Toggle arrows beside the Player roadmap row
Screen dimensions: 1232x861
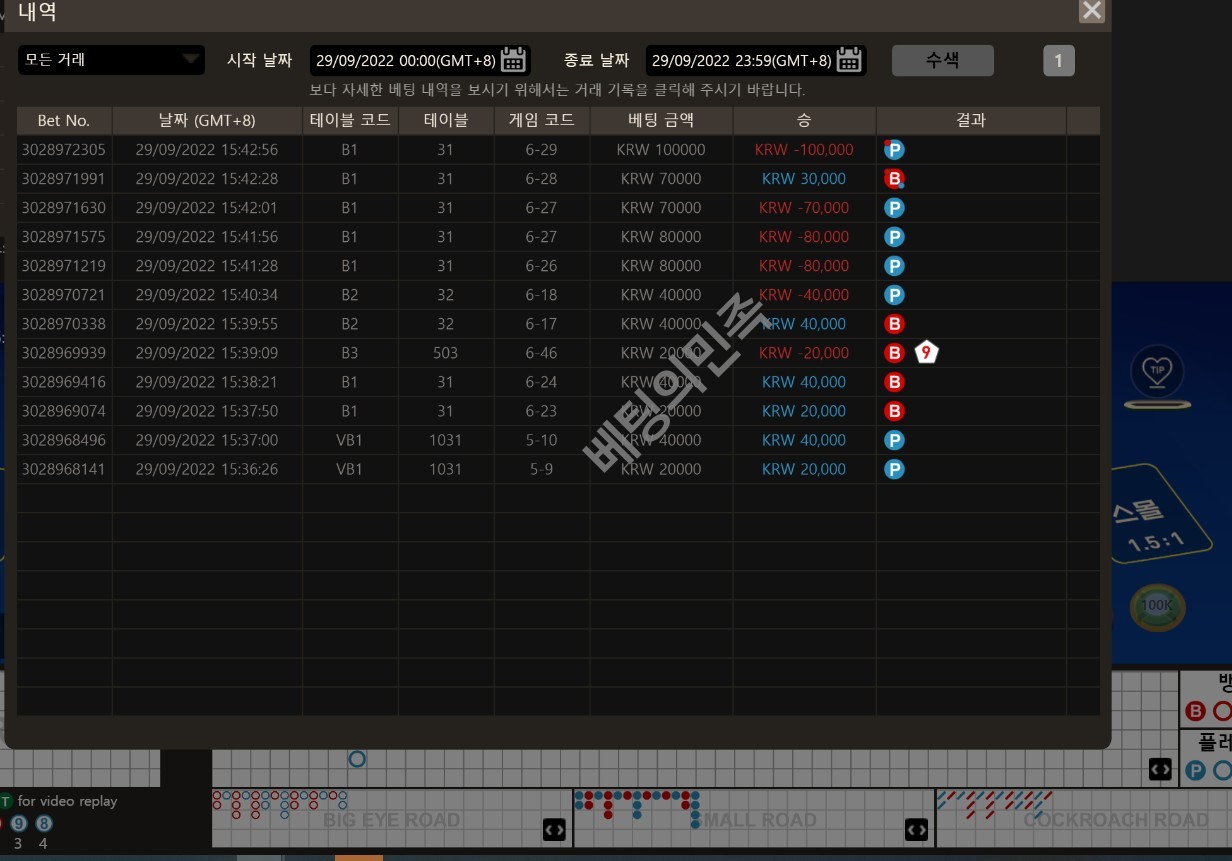point(1160,769)
